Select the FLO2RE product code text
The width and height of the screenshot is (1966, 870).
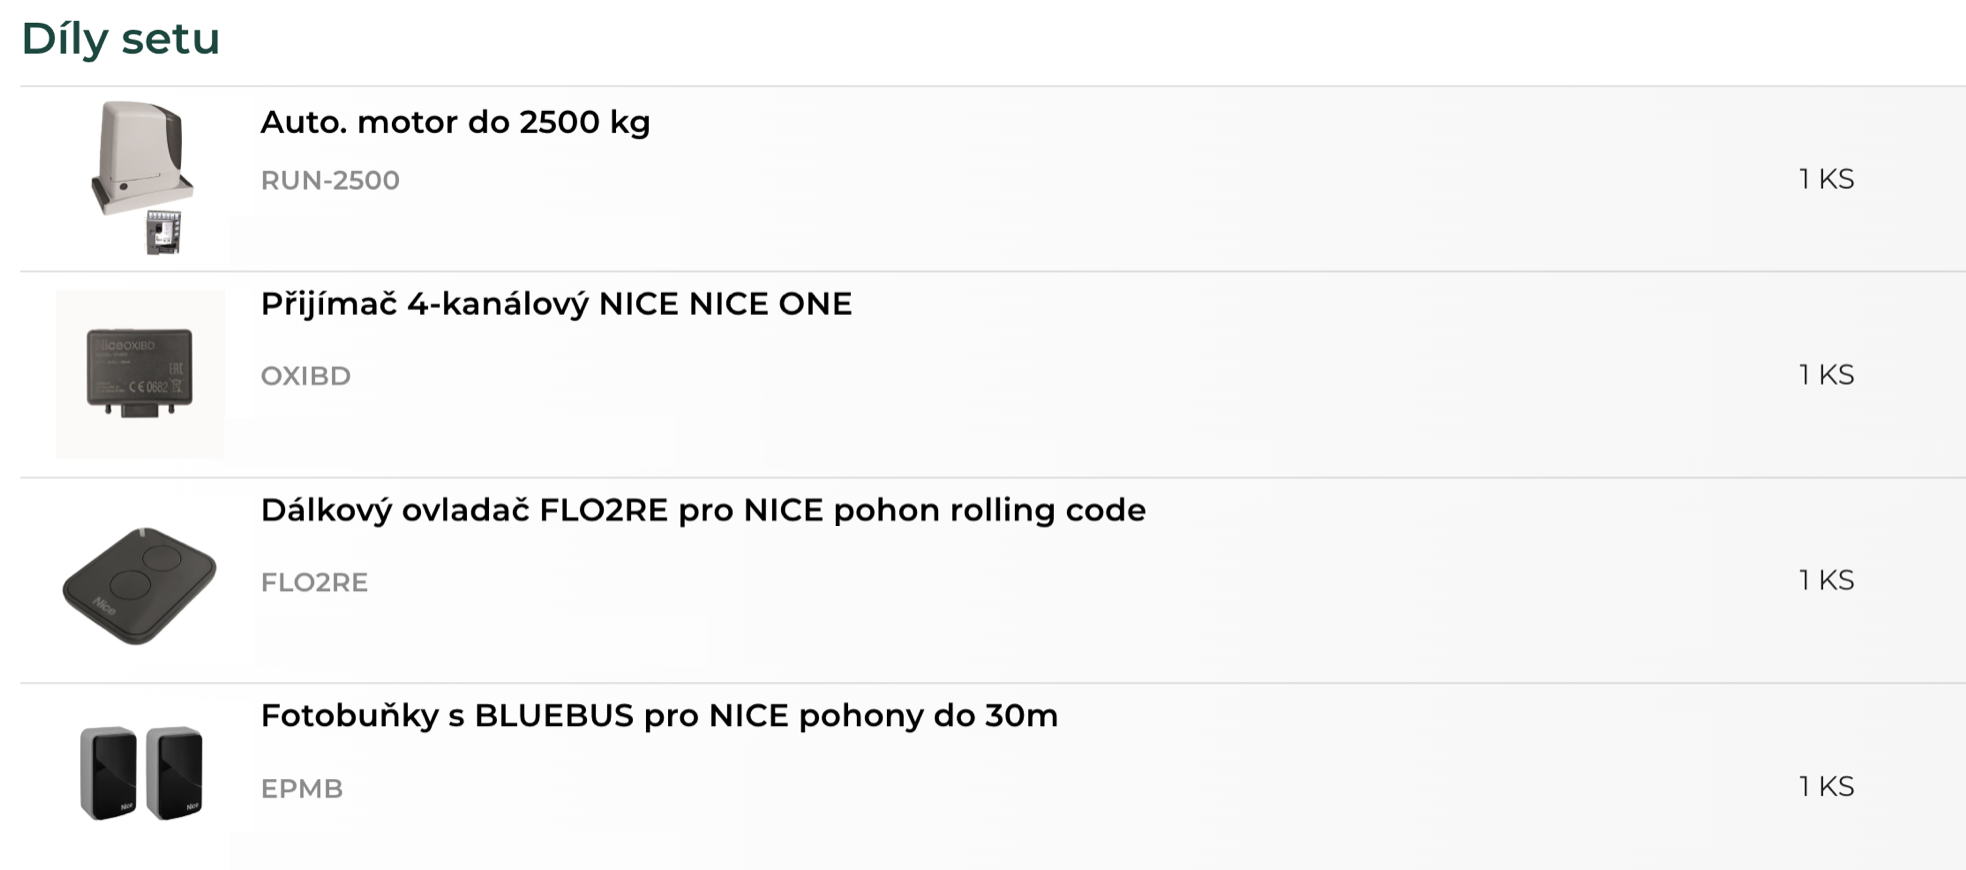[314, 582]
